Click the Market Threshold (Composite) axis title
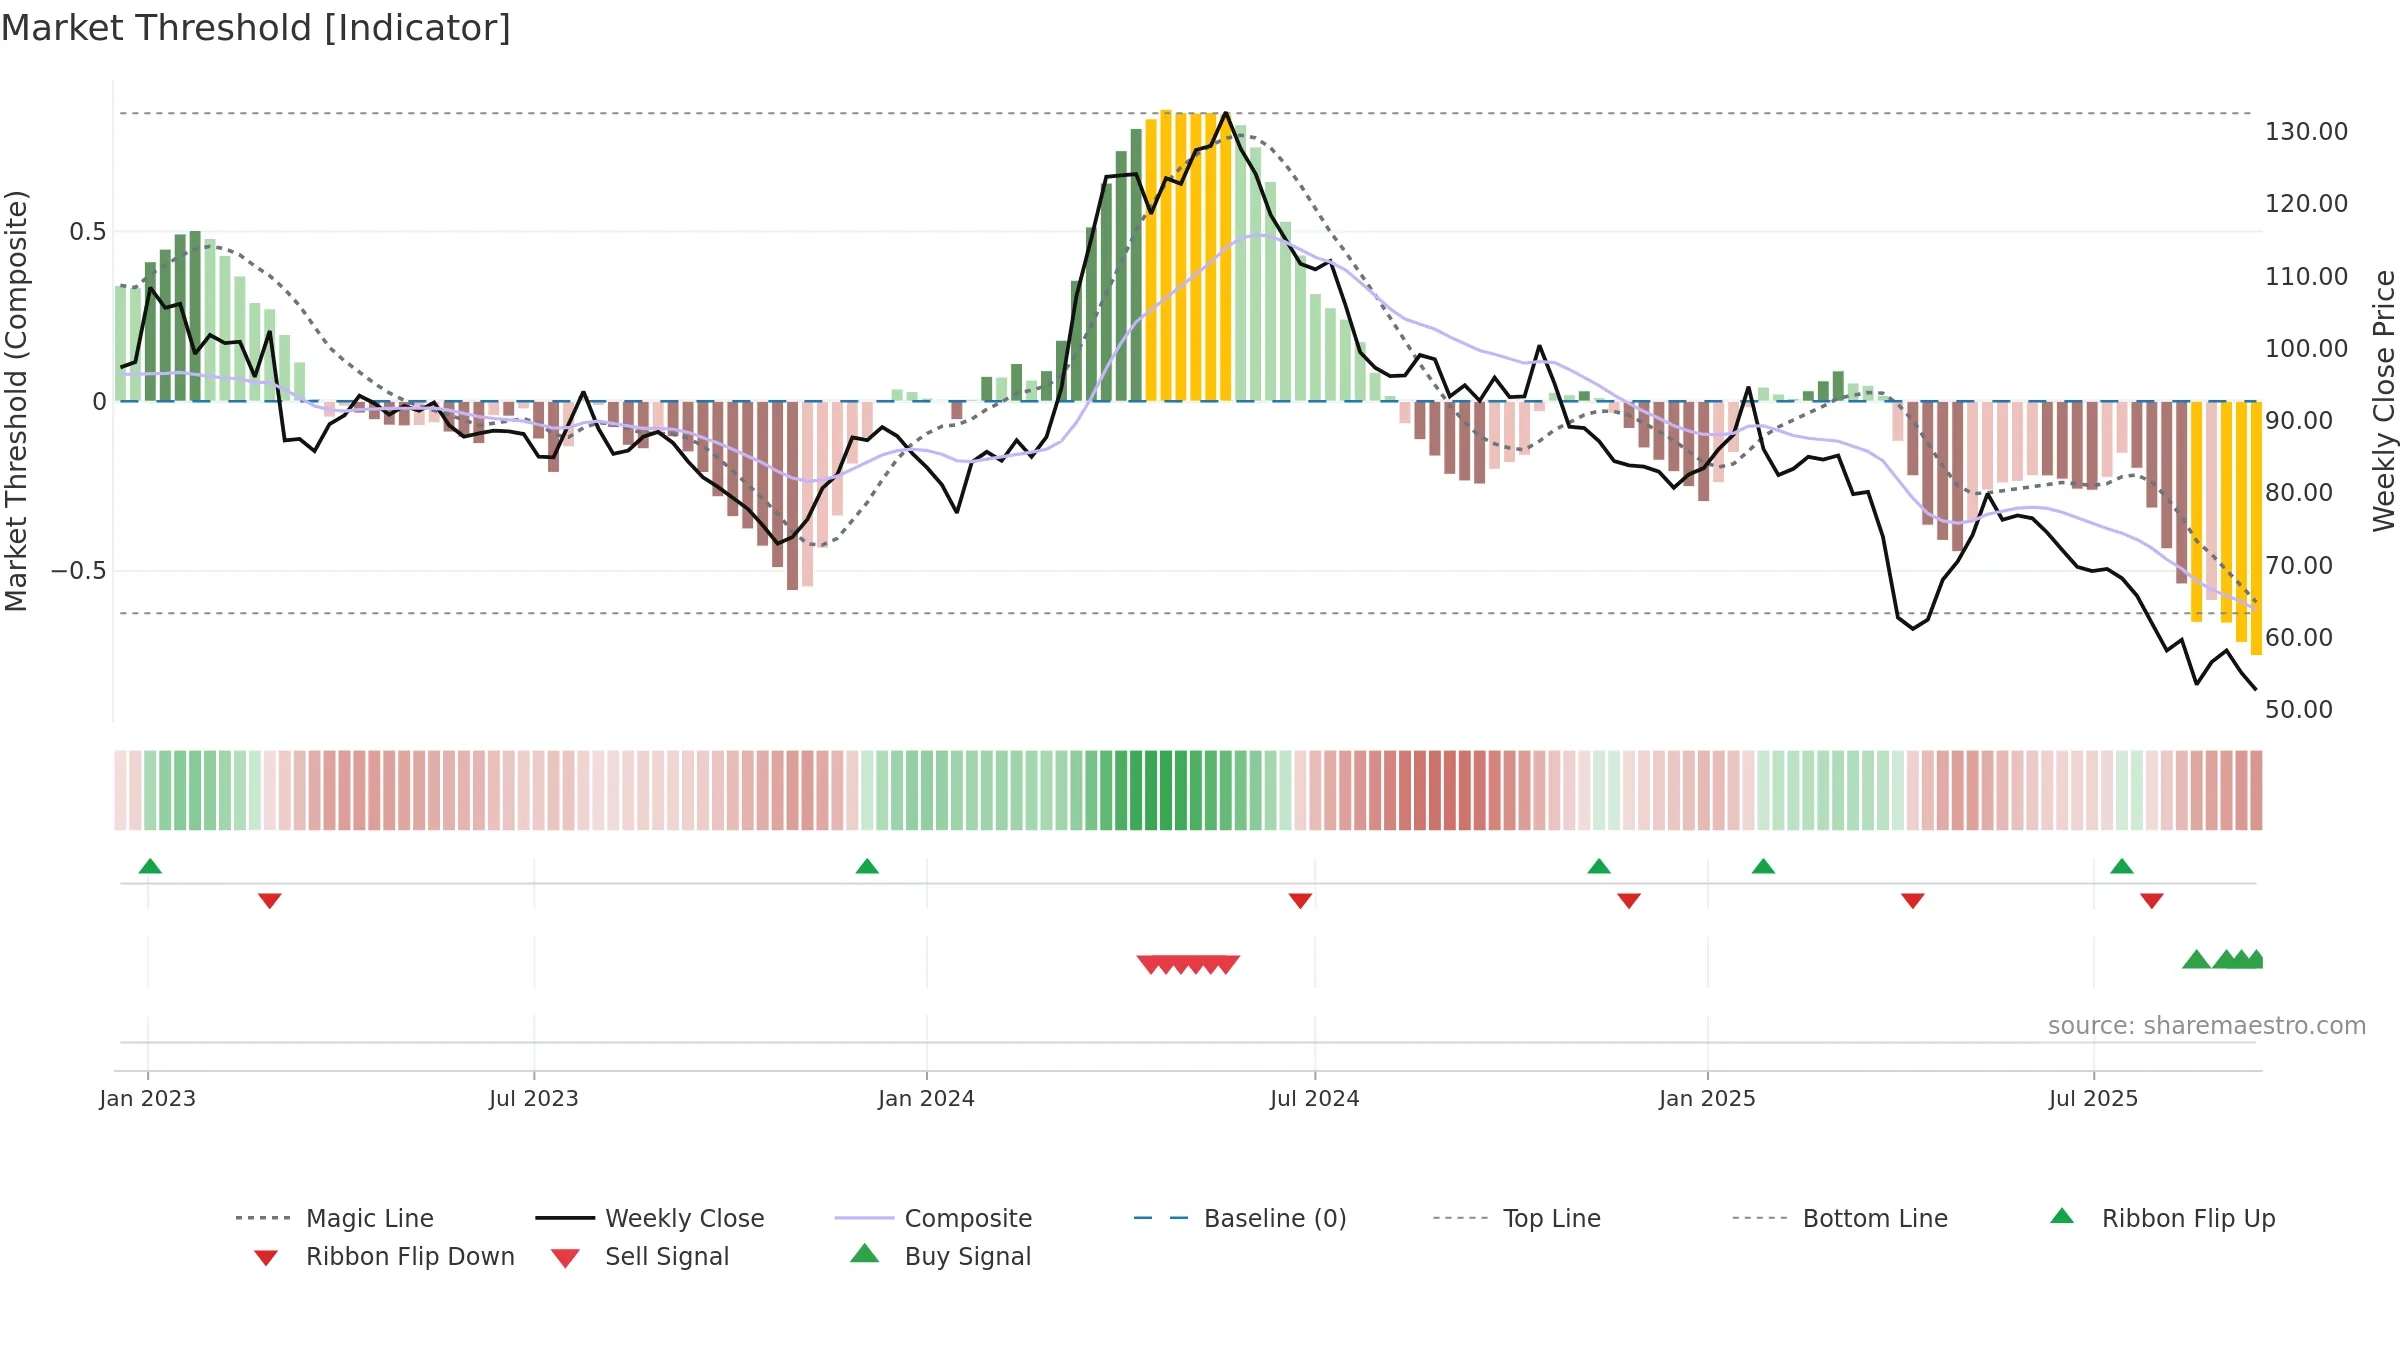 [16, 401]
